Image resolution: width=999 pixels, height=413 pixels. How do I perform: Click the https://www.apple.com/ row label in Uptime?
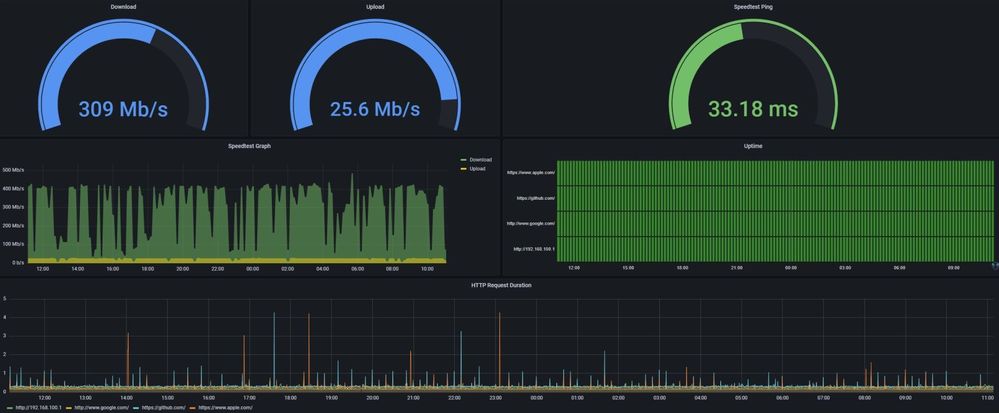(x=531, y=172)
